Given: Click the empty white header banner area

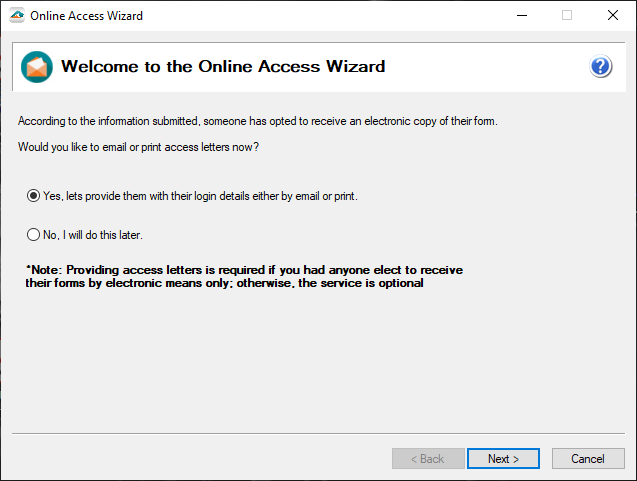Looking at the screenshot, I should pyautogui.click(x=480, y=67).
